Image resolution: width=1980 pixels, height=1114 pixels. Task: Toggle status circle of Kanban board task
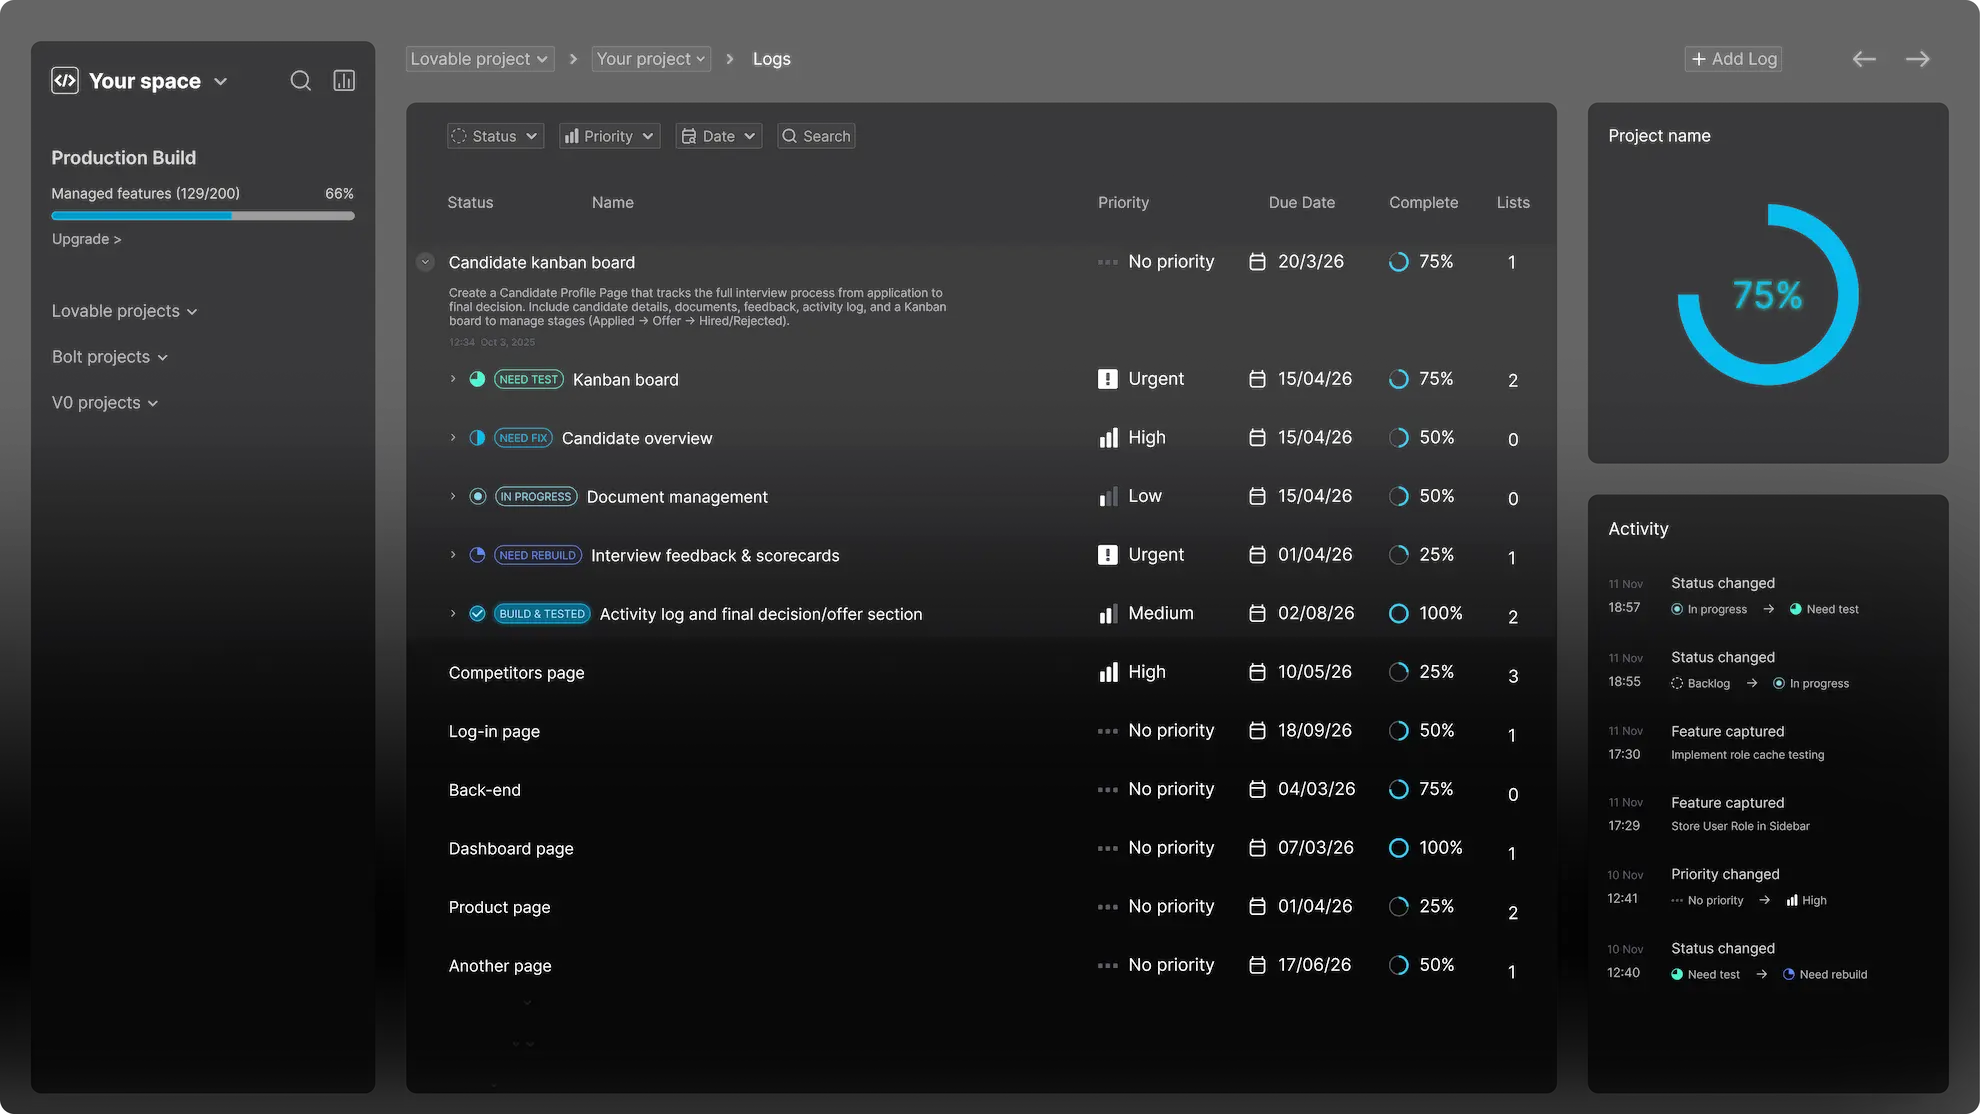click(x=477, y=379)
